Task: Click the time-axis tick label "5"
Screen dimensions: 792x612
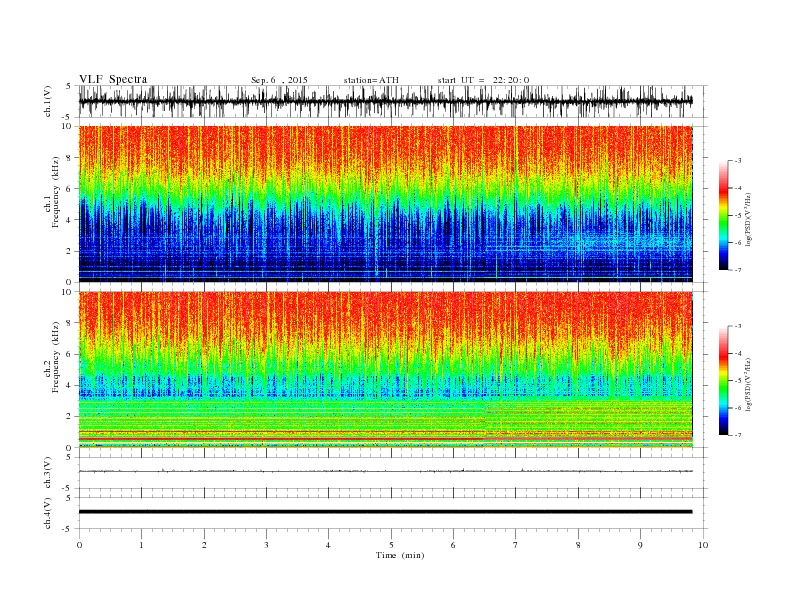Action: tap(391, 545)
